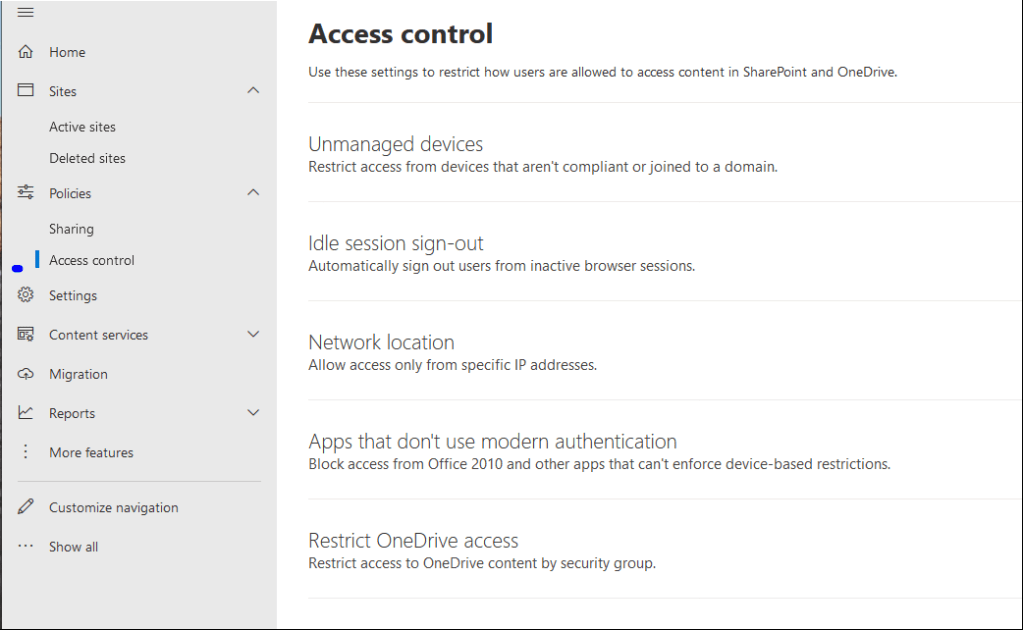Click the Policies sliders icon

pyautogui.click(x=26, y=193)
